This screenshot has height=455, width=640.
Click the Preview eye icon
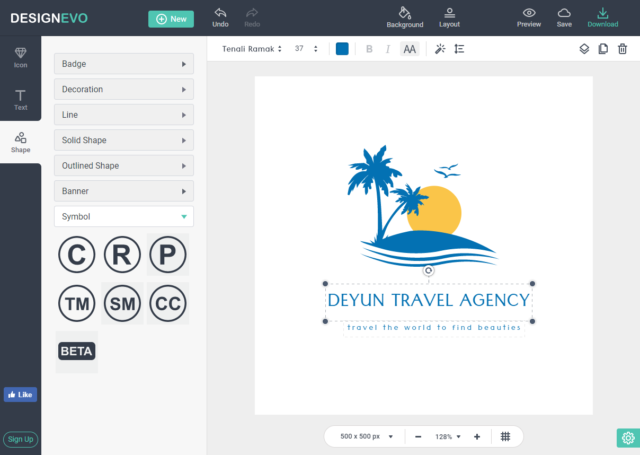click(x=529, y=13)
